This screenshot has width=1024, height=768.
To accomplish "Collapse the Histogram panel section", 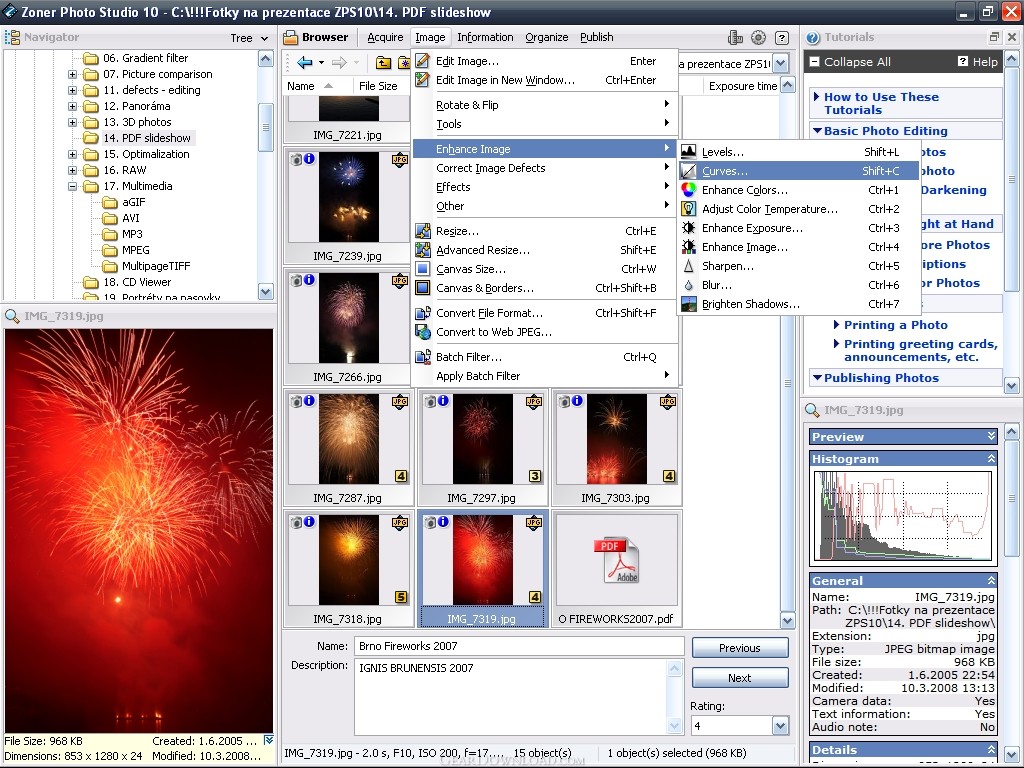I will coord(991,458).
